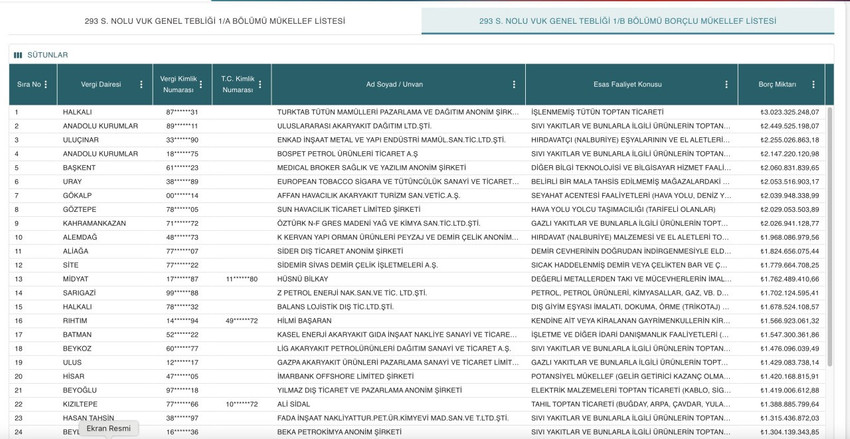850x439 pixels.
Task: Sort by Borç Miktarı header
Action: (777, 85)
